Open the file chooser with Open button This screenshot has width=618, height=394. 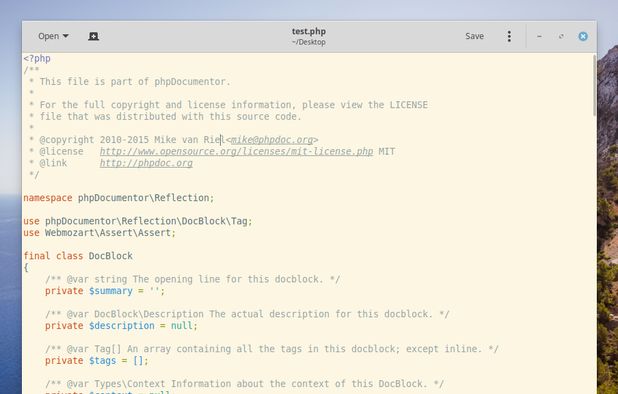click(53, 36)
